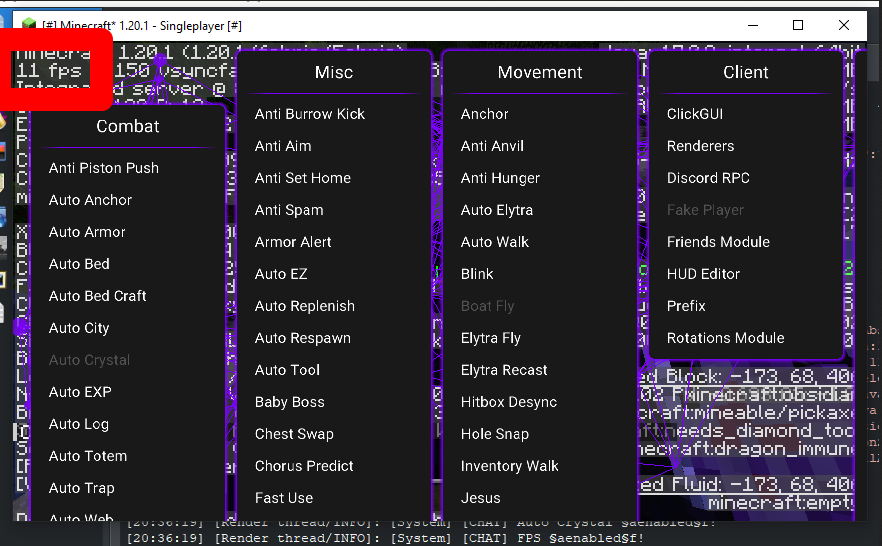The image size is (882, 546).
Task: Minimize the Minecraft window
Action: point(753,25)
